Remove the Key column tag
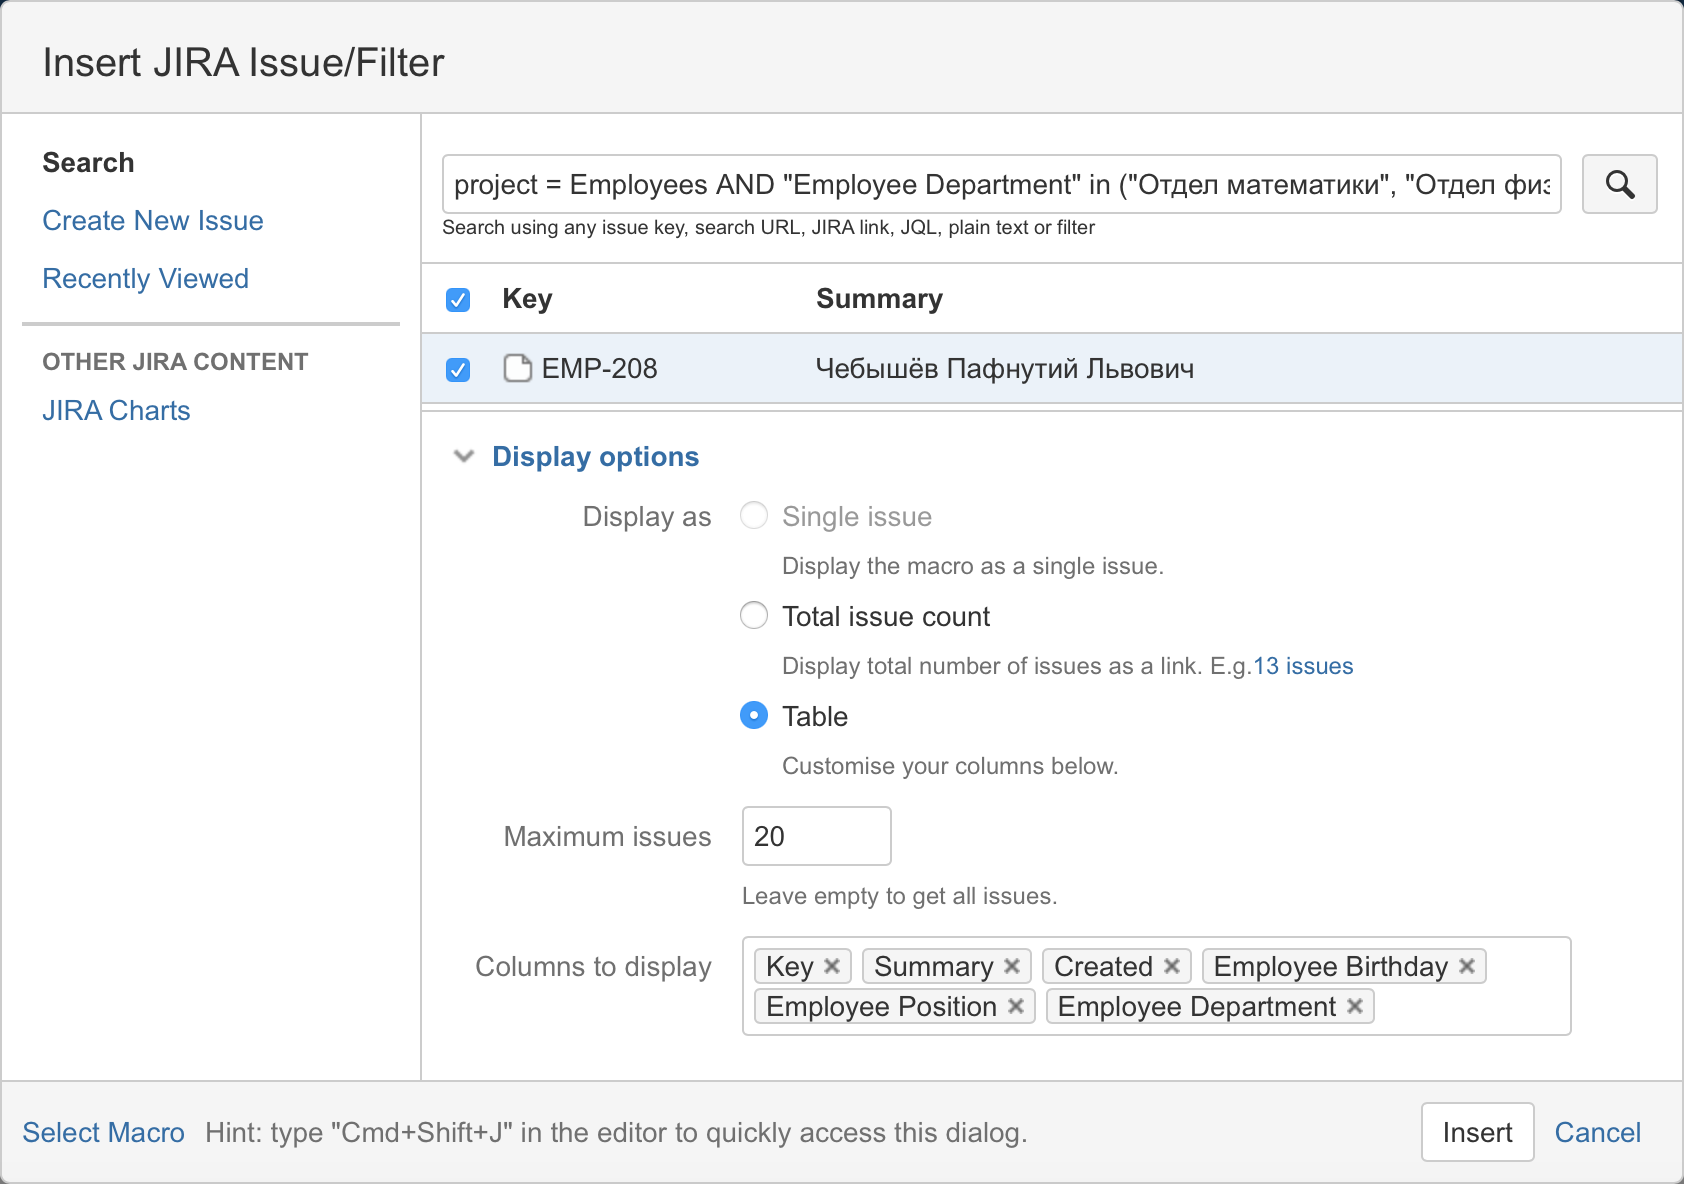Screen dimensions: 1684x1184 point(833,966)
